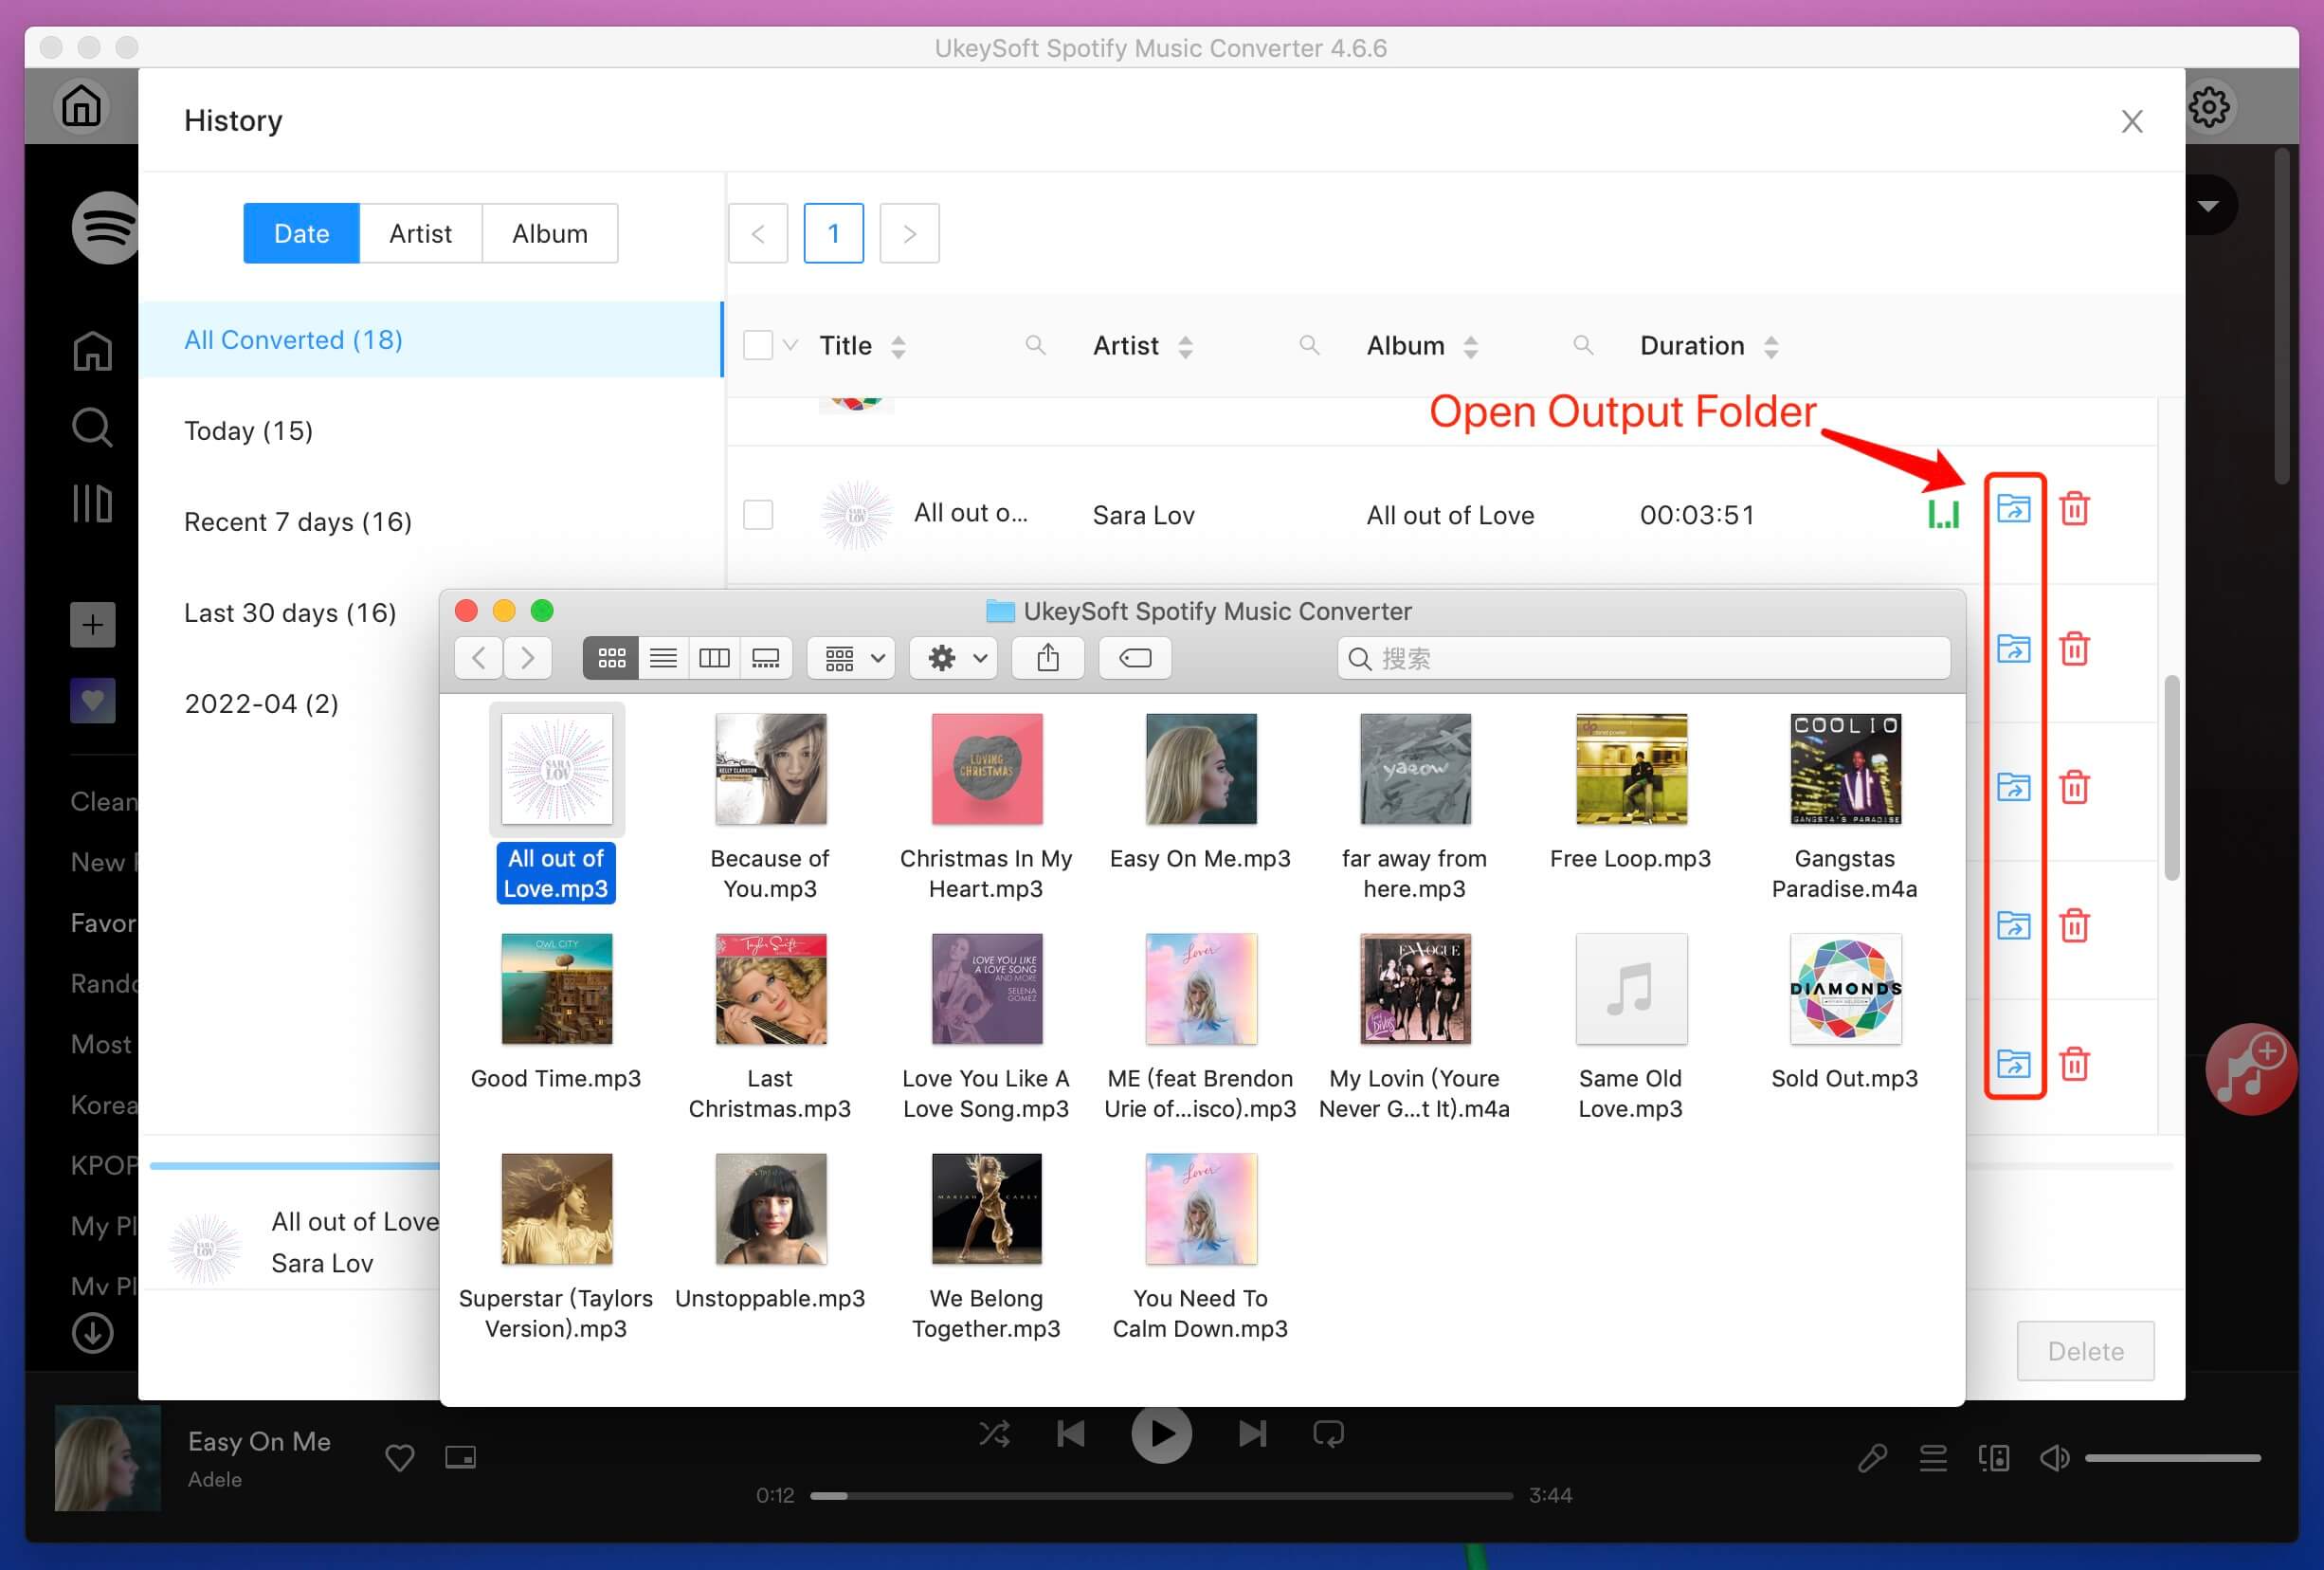Expand the Title column sort dropdown
The width and height of the screenshot is (2324, 1570).
pyautogui.click(x=900, y=345)
